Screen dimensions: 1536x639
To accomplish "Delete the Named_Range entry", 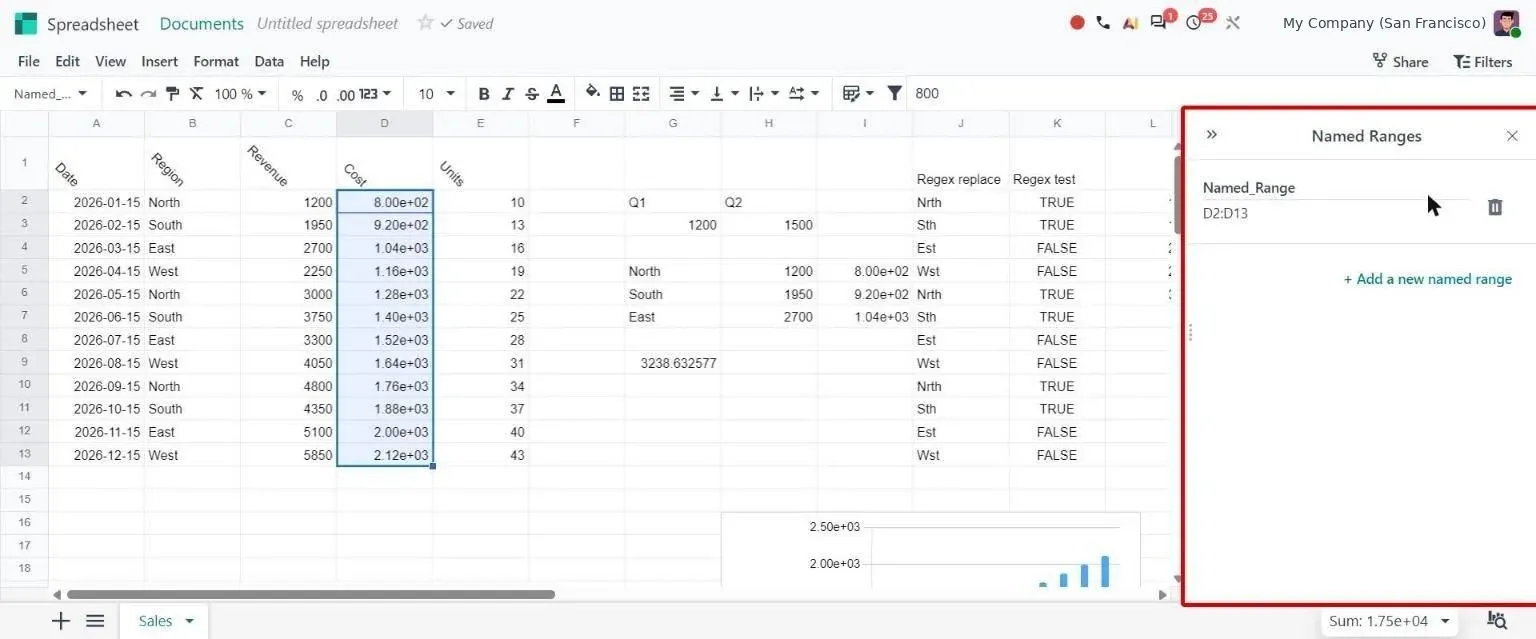I will [x=1495, y=207].
